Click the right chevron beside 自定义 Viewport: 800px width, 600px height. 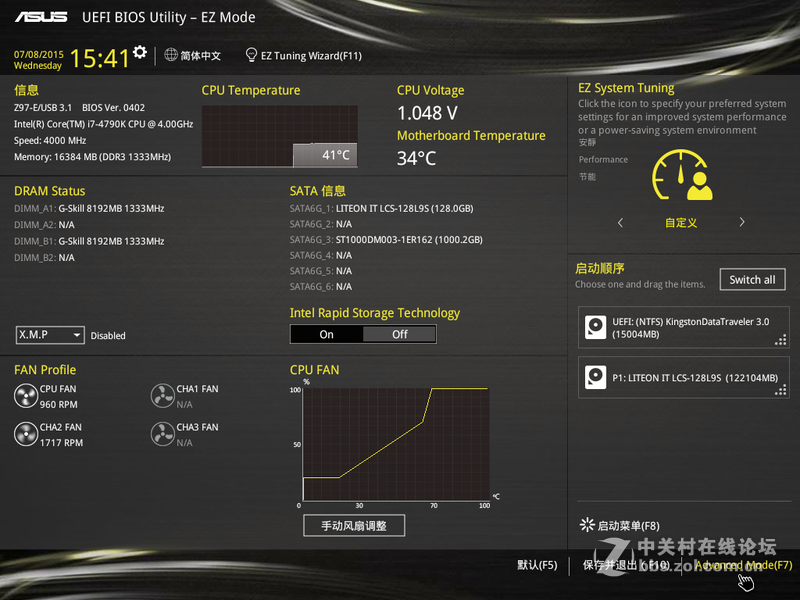click(742, 223)
